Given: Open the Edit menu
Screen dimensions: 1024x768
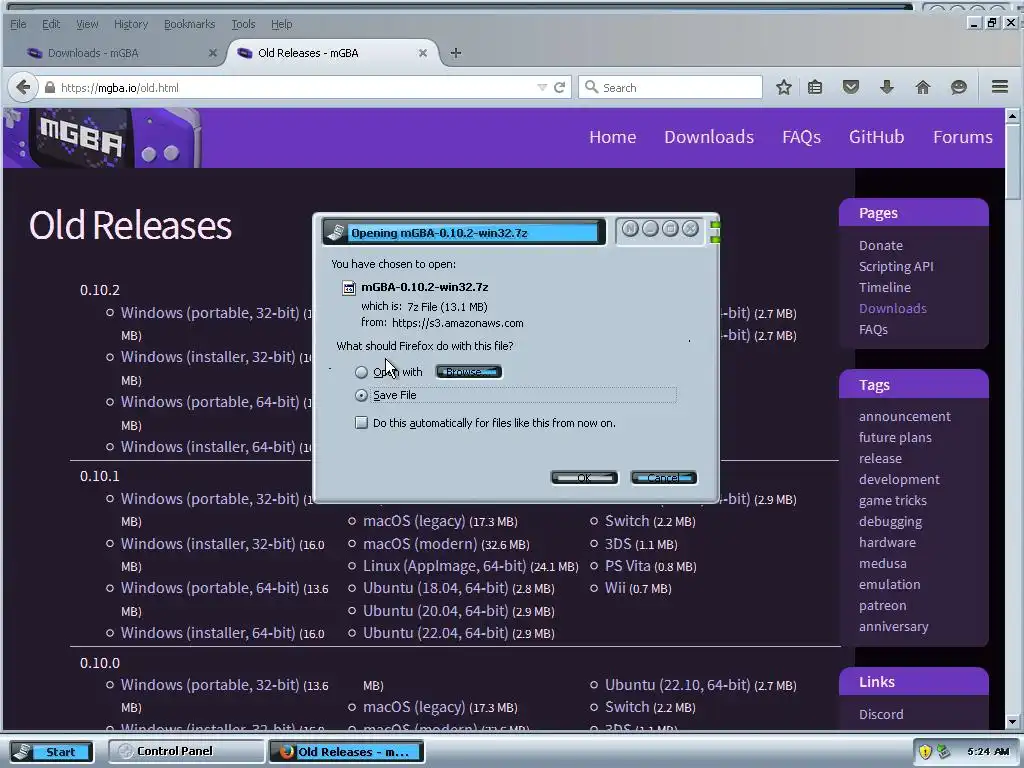Looking at the screenshot, I should pyautogui.click(x=51, y=24).
